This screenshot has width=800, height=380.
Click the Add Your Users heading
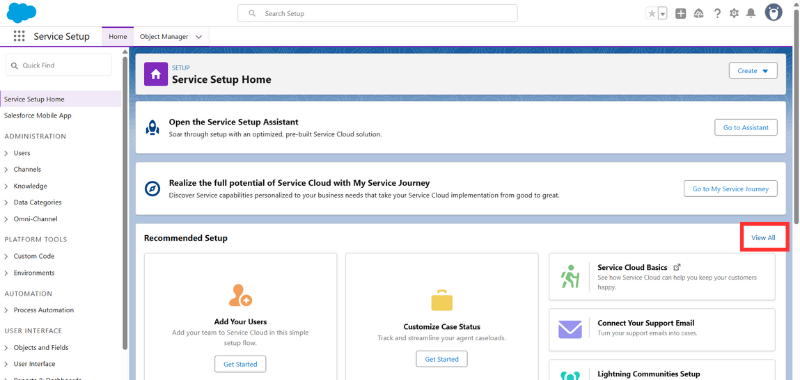click(240, 322)
